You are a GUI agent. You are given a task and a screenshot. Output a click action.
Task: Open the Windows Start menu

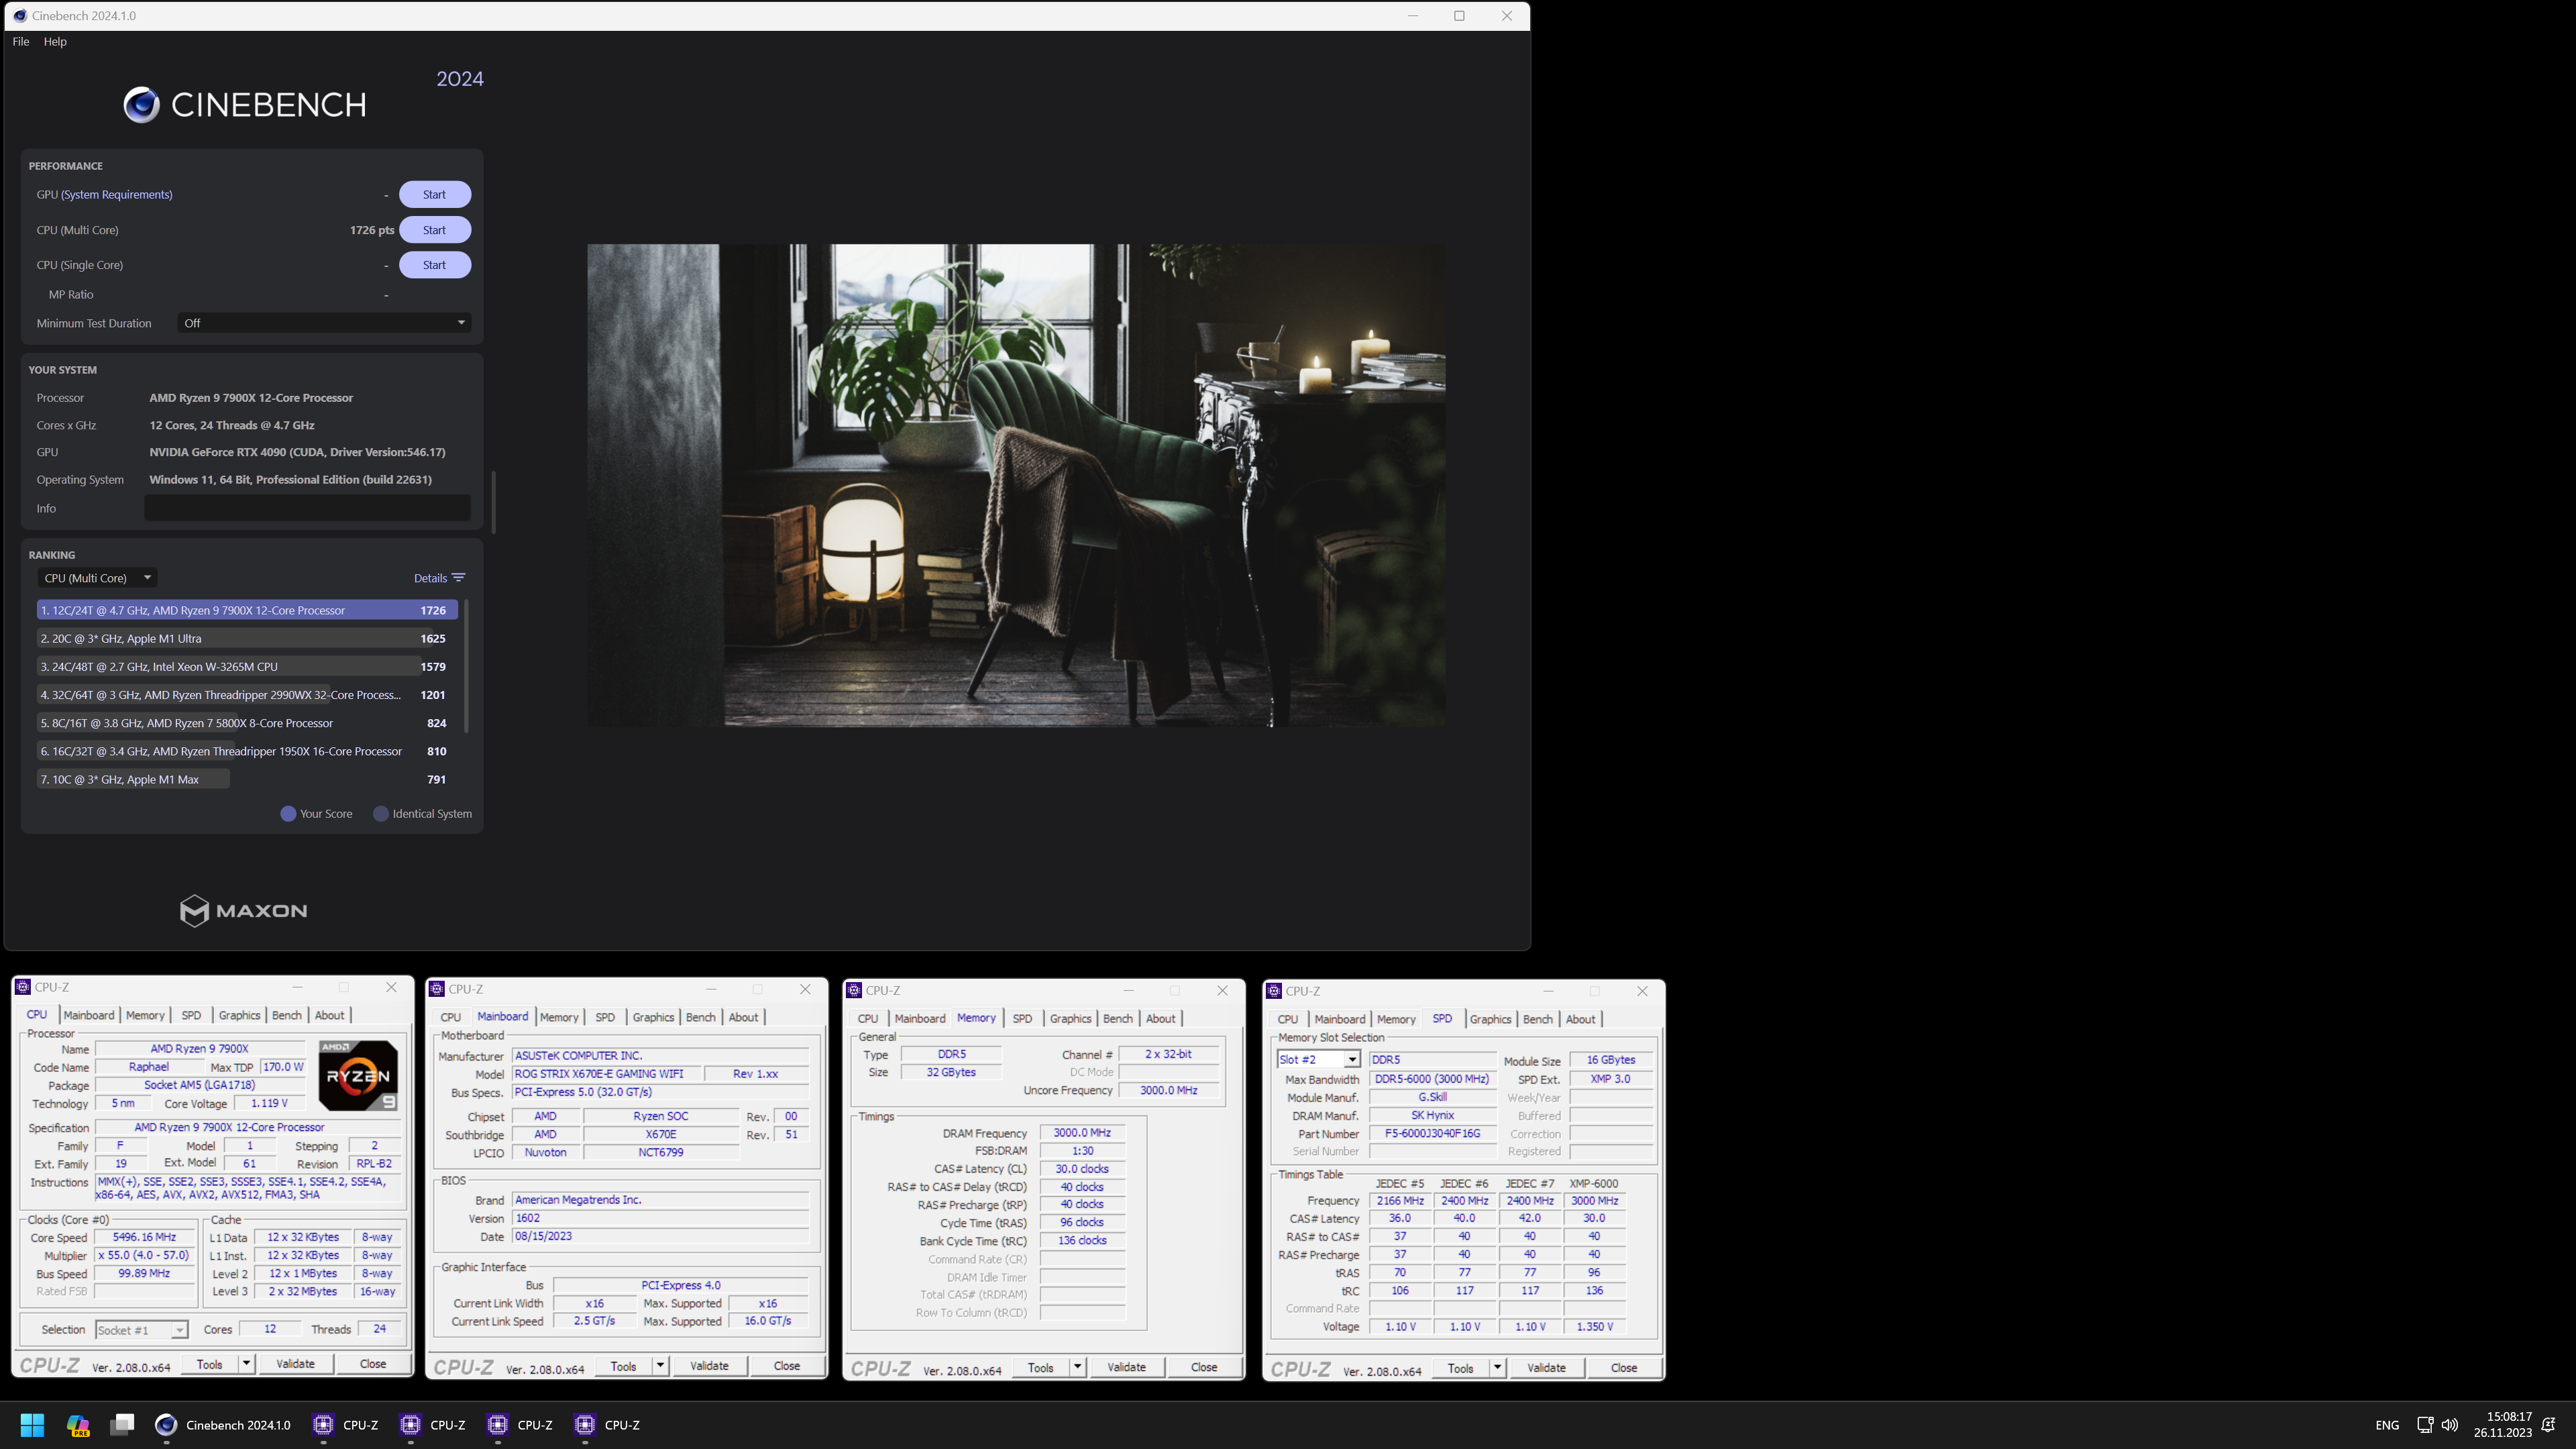coord(32,1425)
